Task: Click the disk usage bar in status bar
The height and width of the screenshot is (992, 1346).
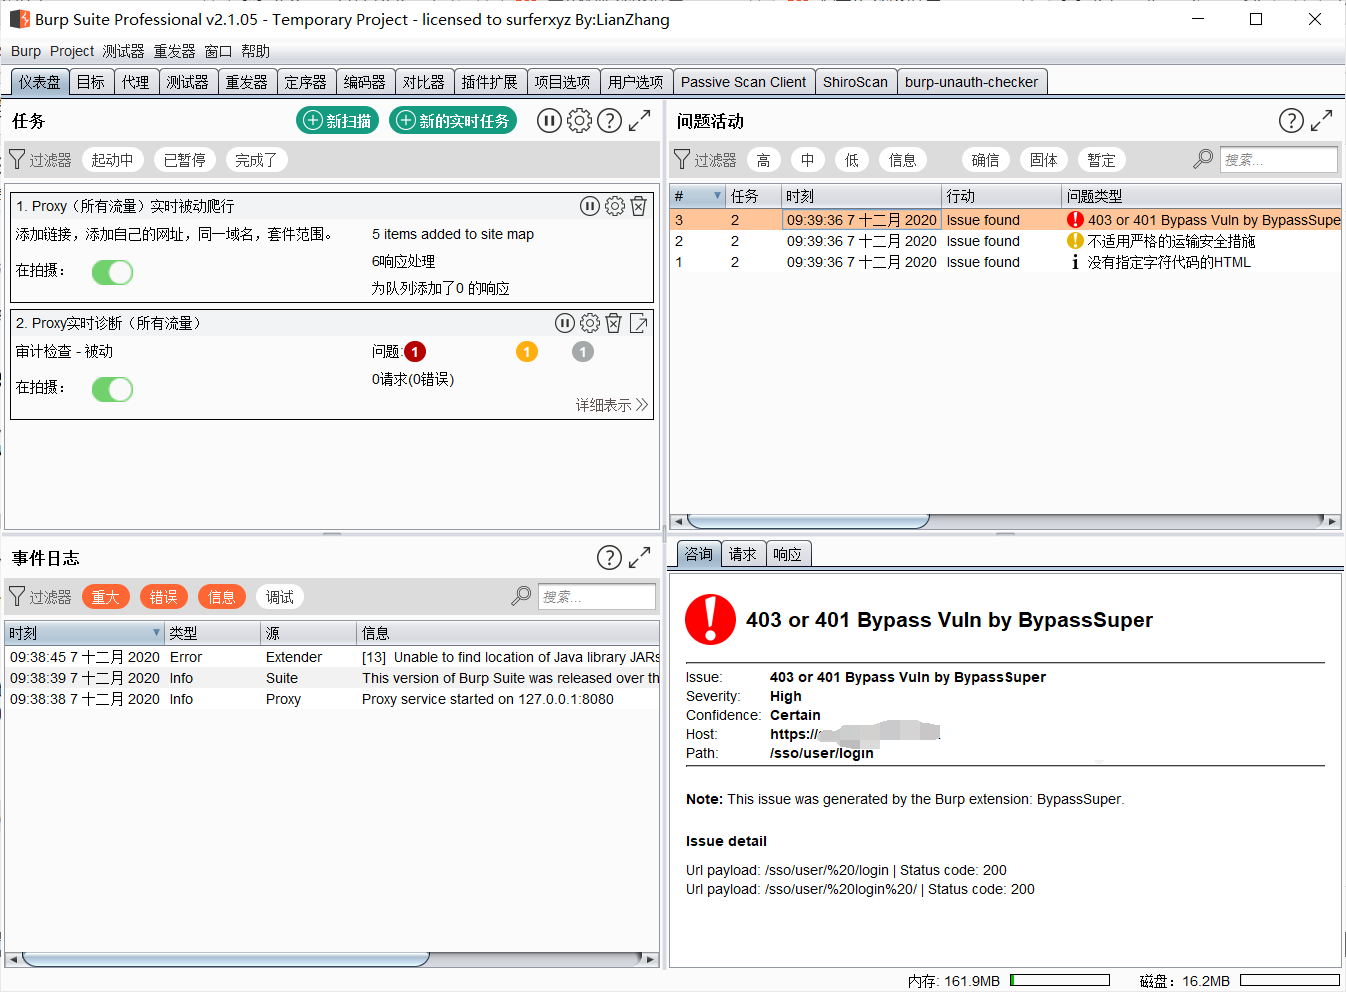Action: coord(1290,980)
